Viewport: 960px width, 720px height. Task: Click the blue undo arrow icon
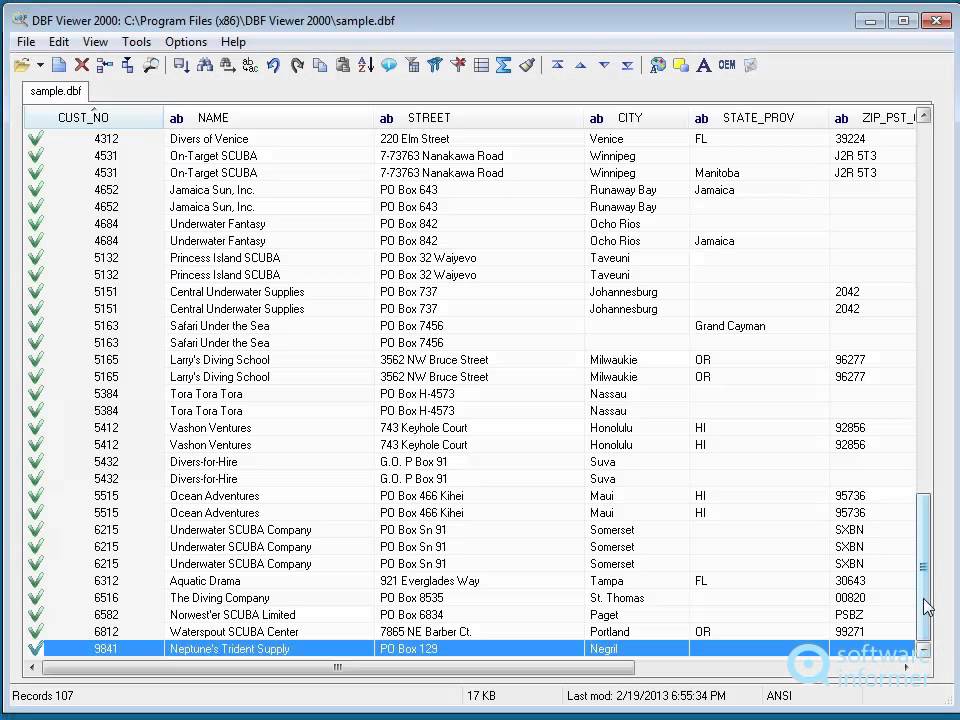point(274,65)
